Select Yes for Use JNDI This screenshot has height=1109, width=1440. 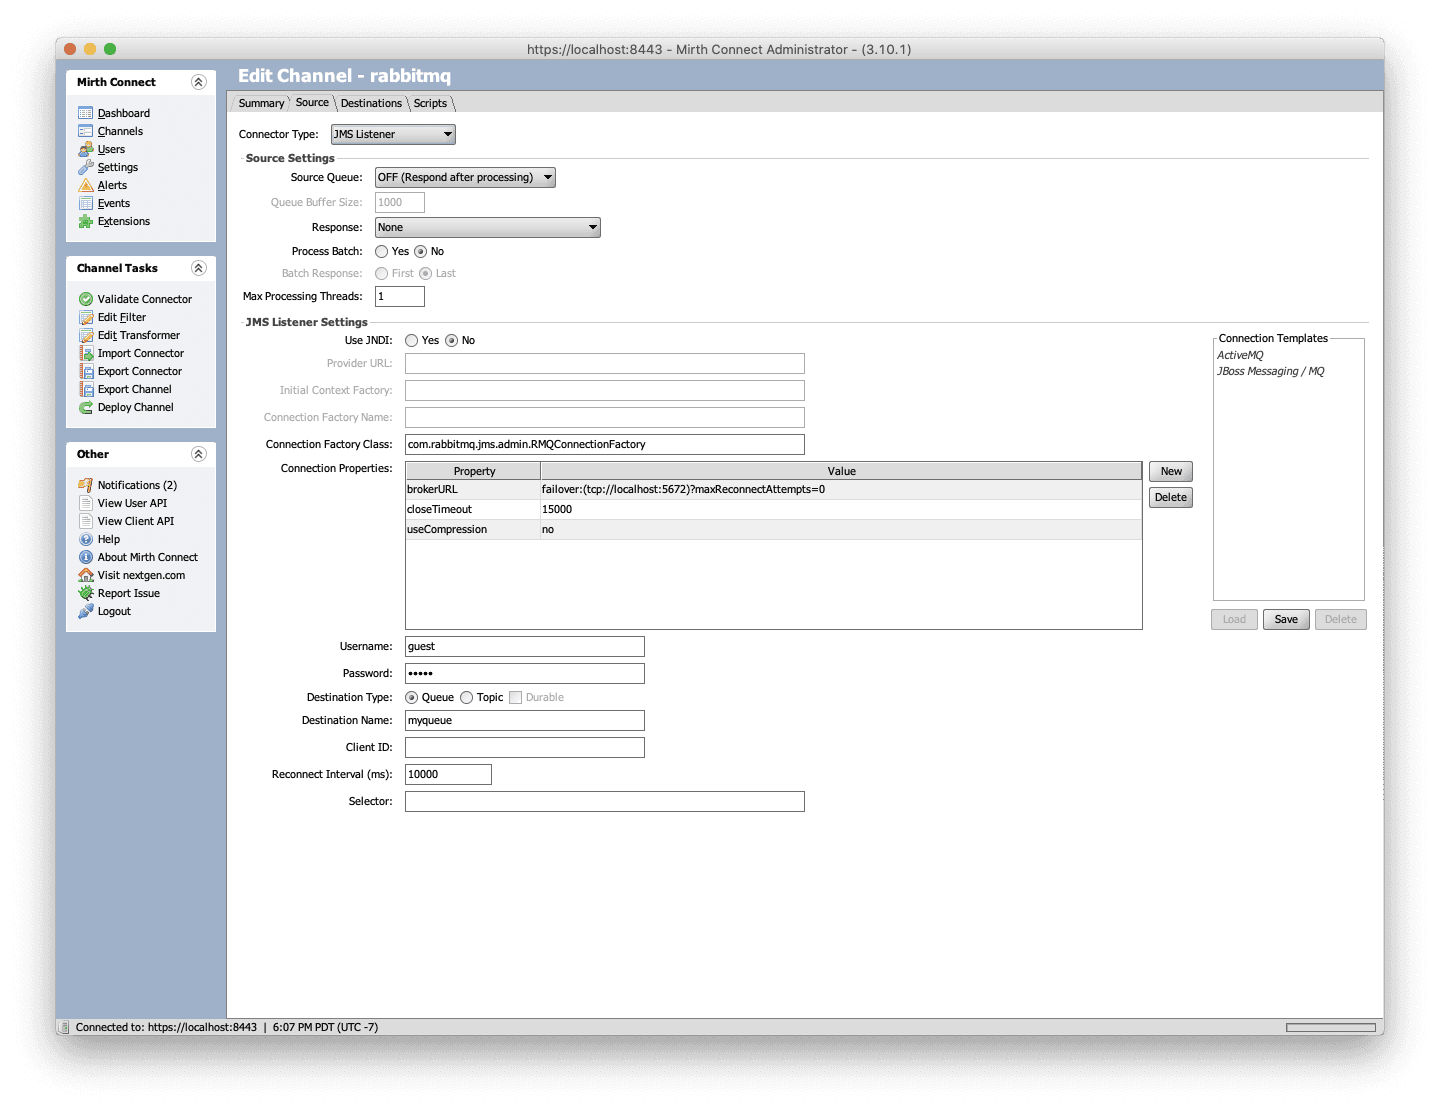[x=411, y=341]
